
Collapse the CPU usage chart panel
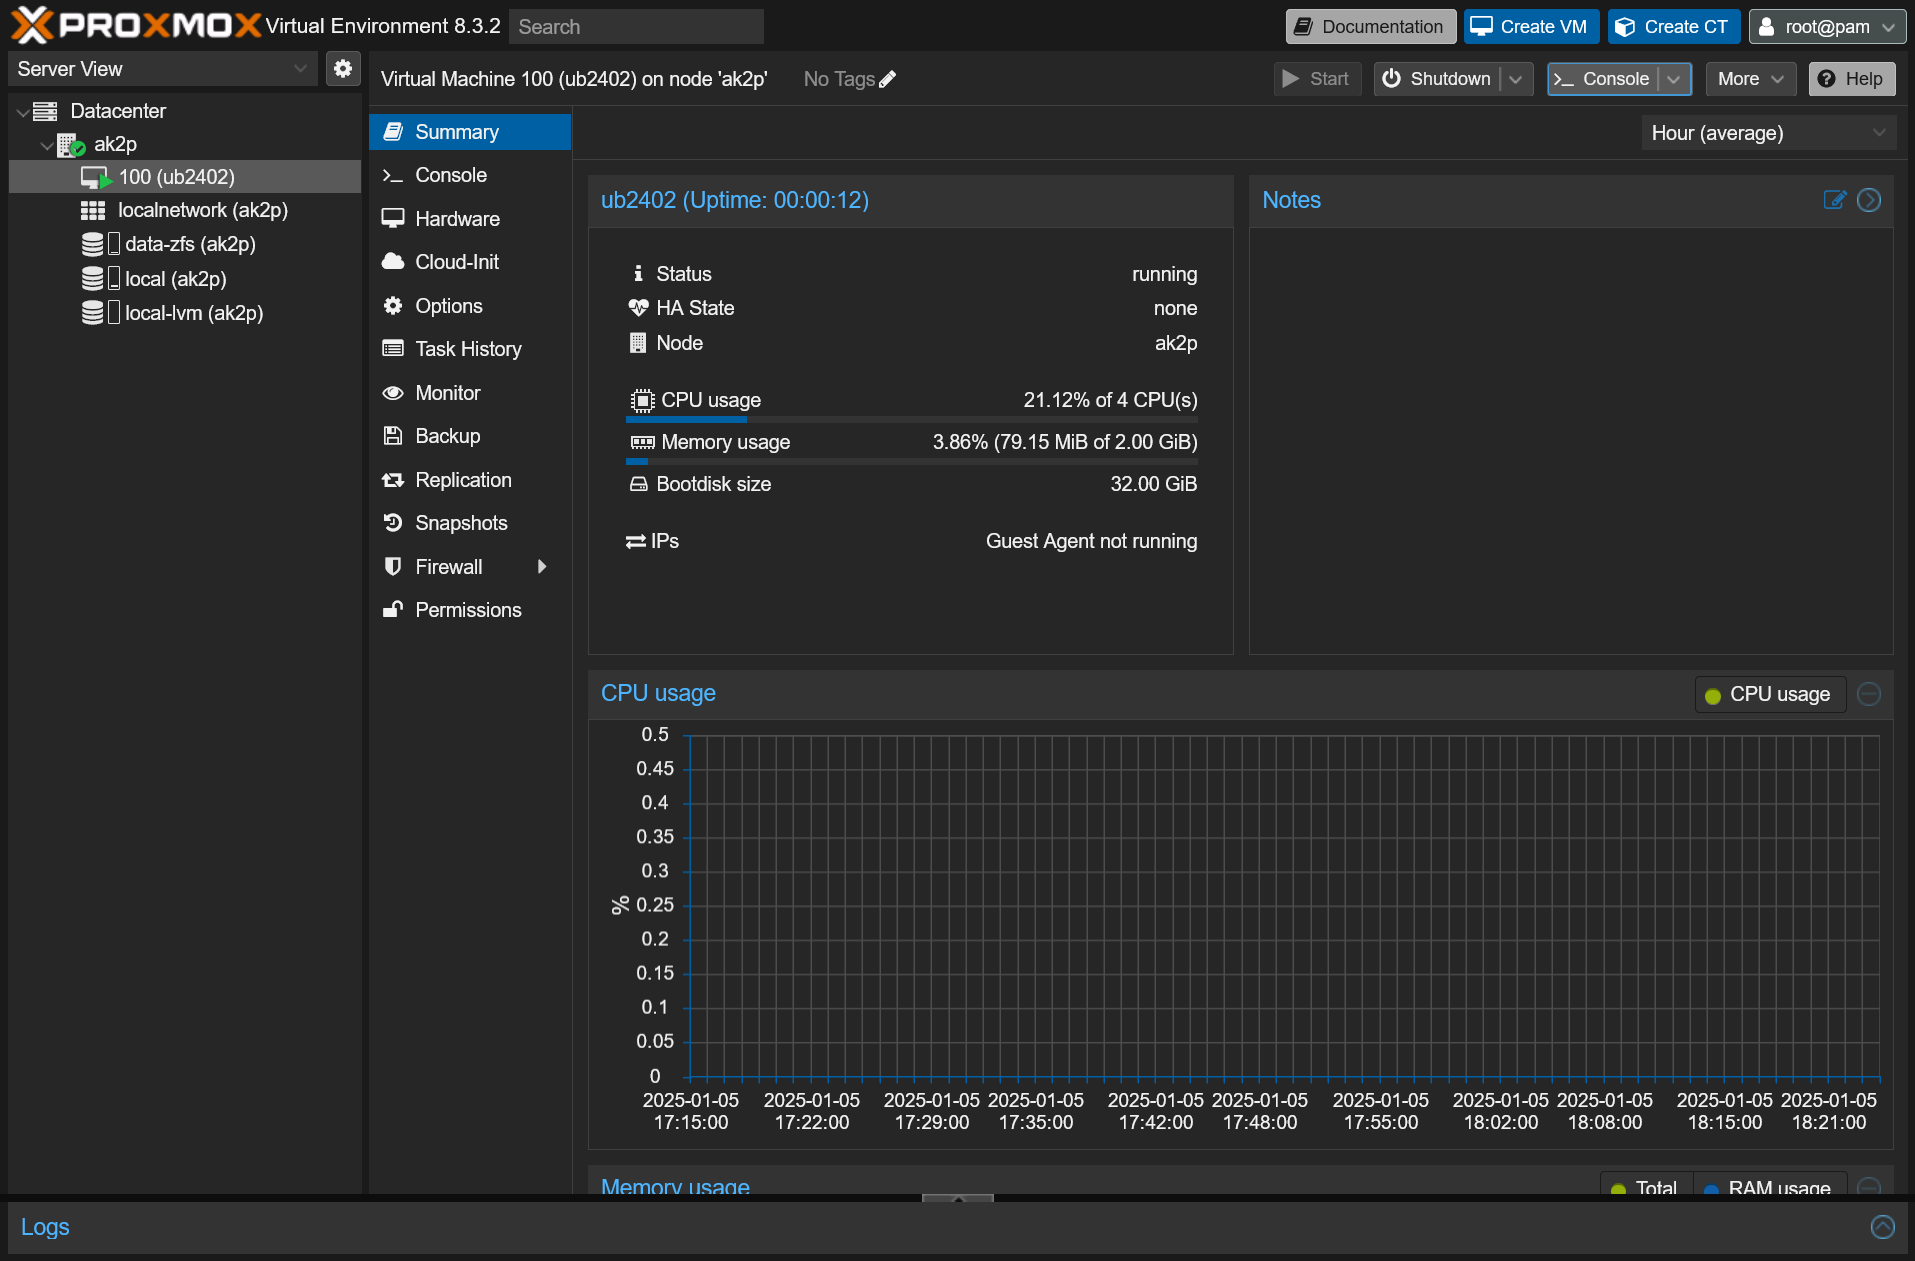click(x=1869, y=694)
